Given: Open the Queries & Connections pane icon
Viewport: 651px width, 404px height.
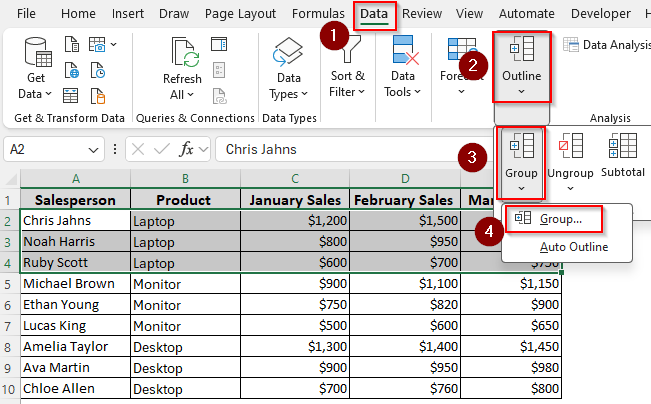Looking at the screenshot, I should (x=219, y=44).
